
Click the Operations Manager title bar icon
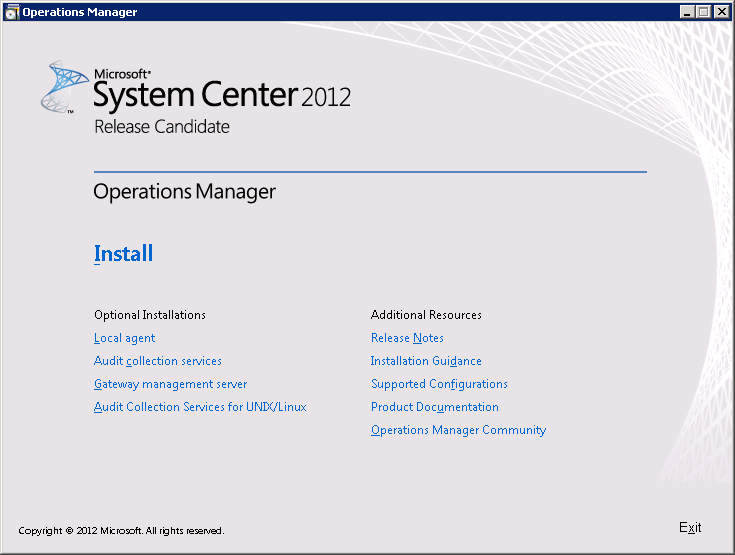tap(12, 12)
